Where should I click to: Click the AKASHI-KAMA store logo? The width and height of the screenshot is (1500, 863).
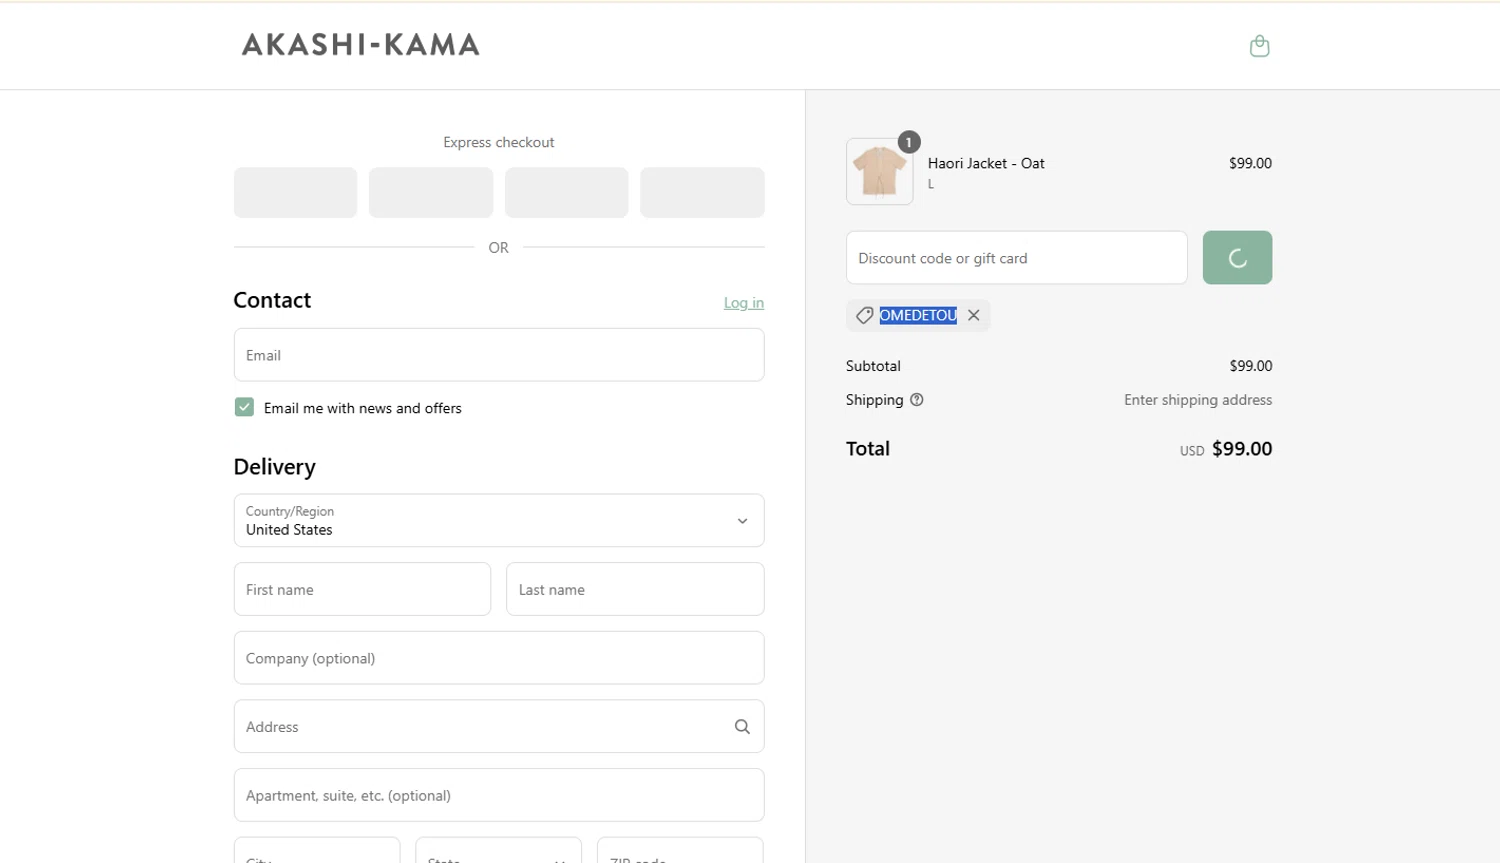point(360,45)
